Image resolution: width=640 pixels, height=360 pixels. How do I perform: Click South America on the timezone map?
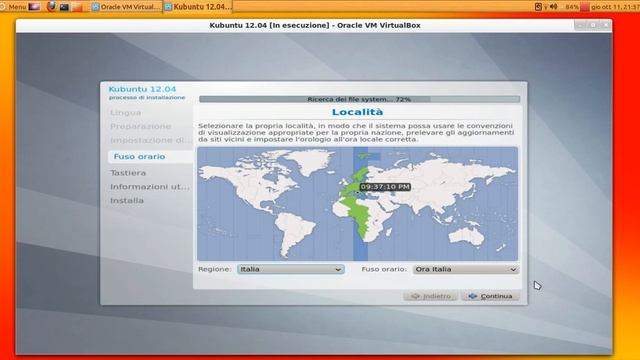click(x=295, y=233)
